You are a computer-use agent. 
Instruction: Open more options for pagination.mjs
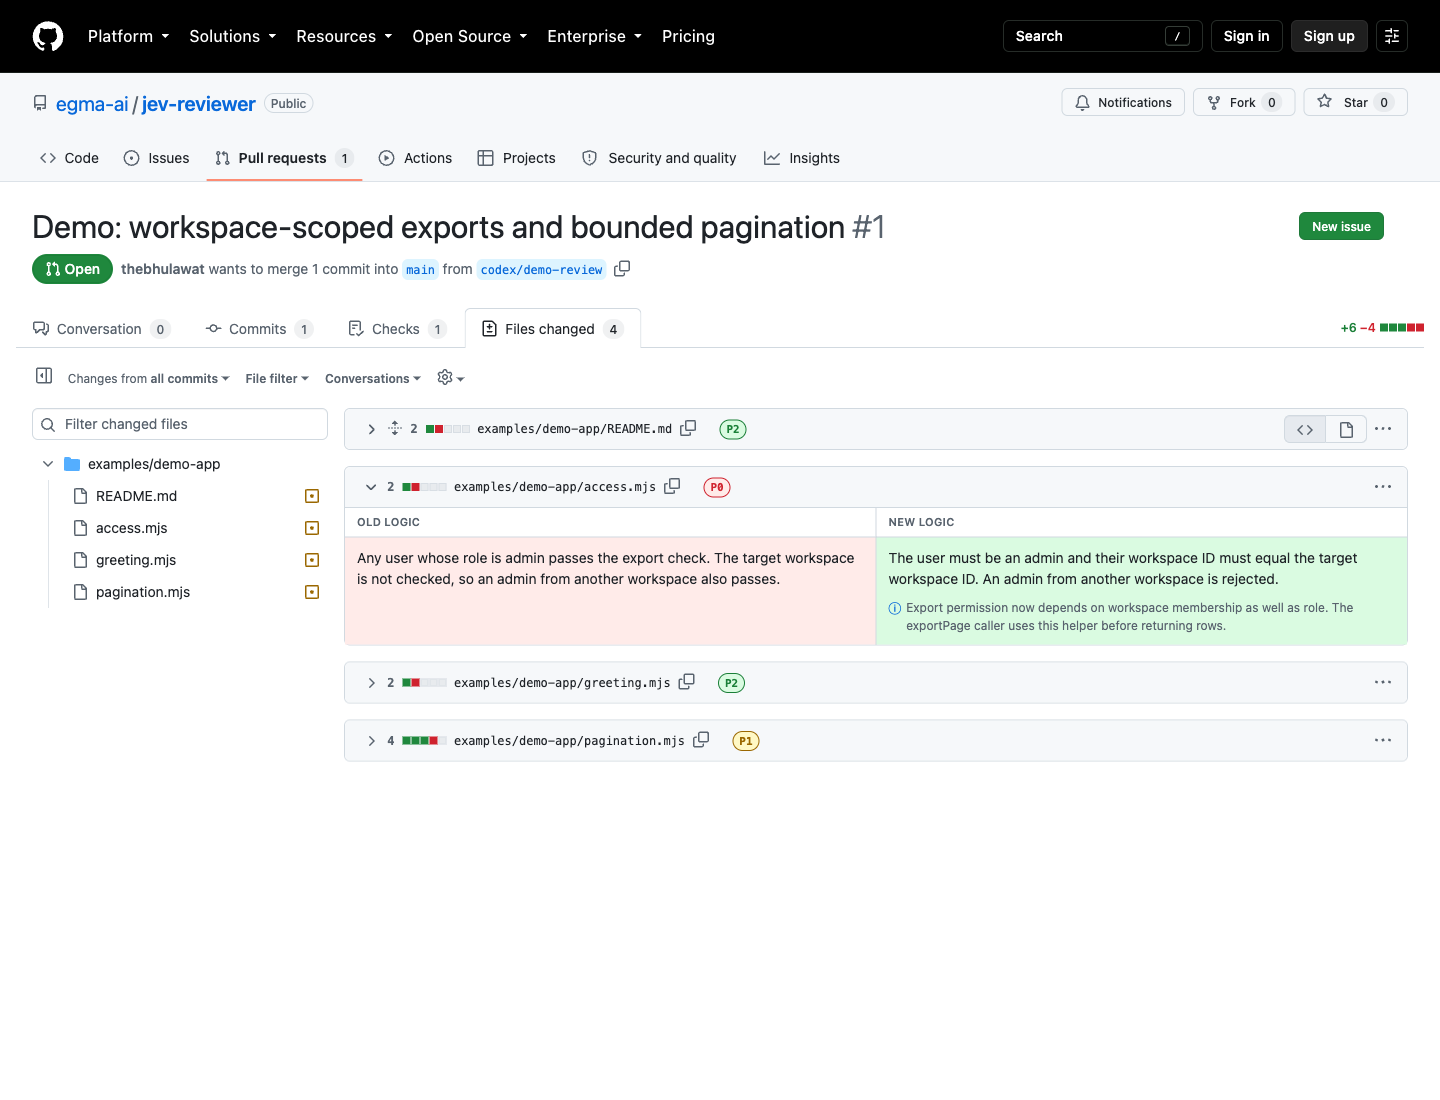1383,741
